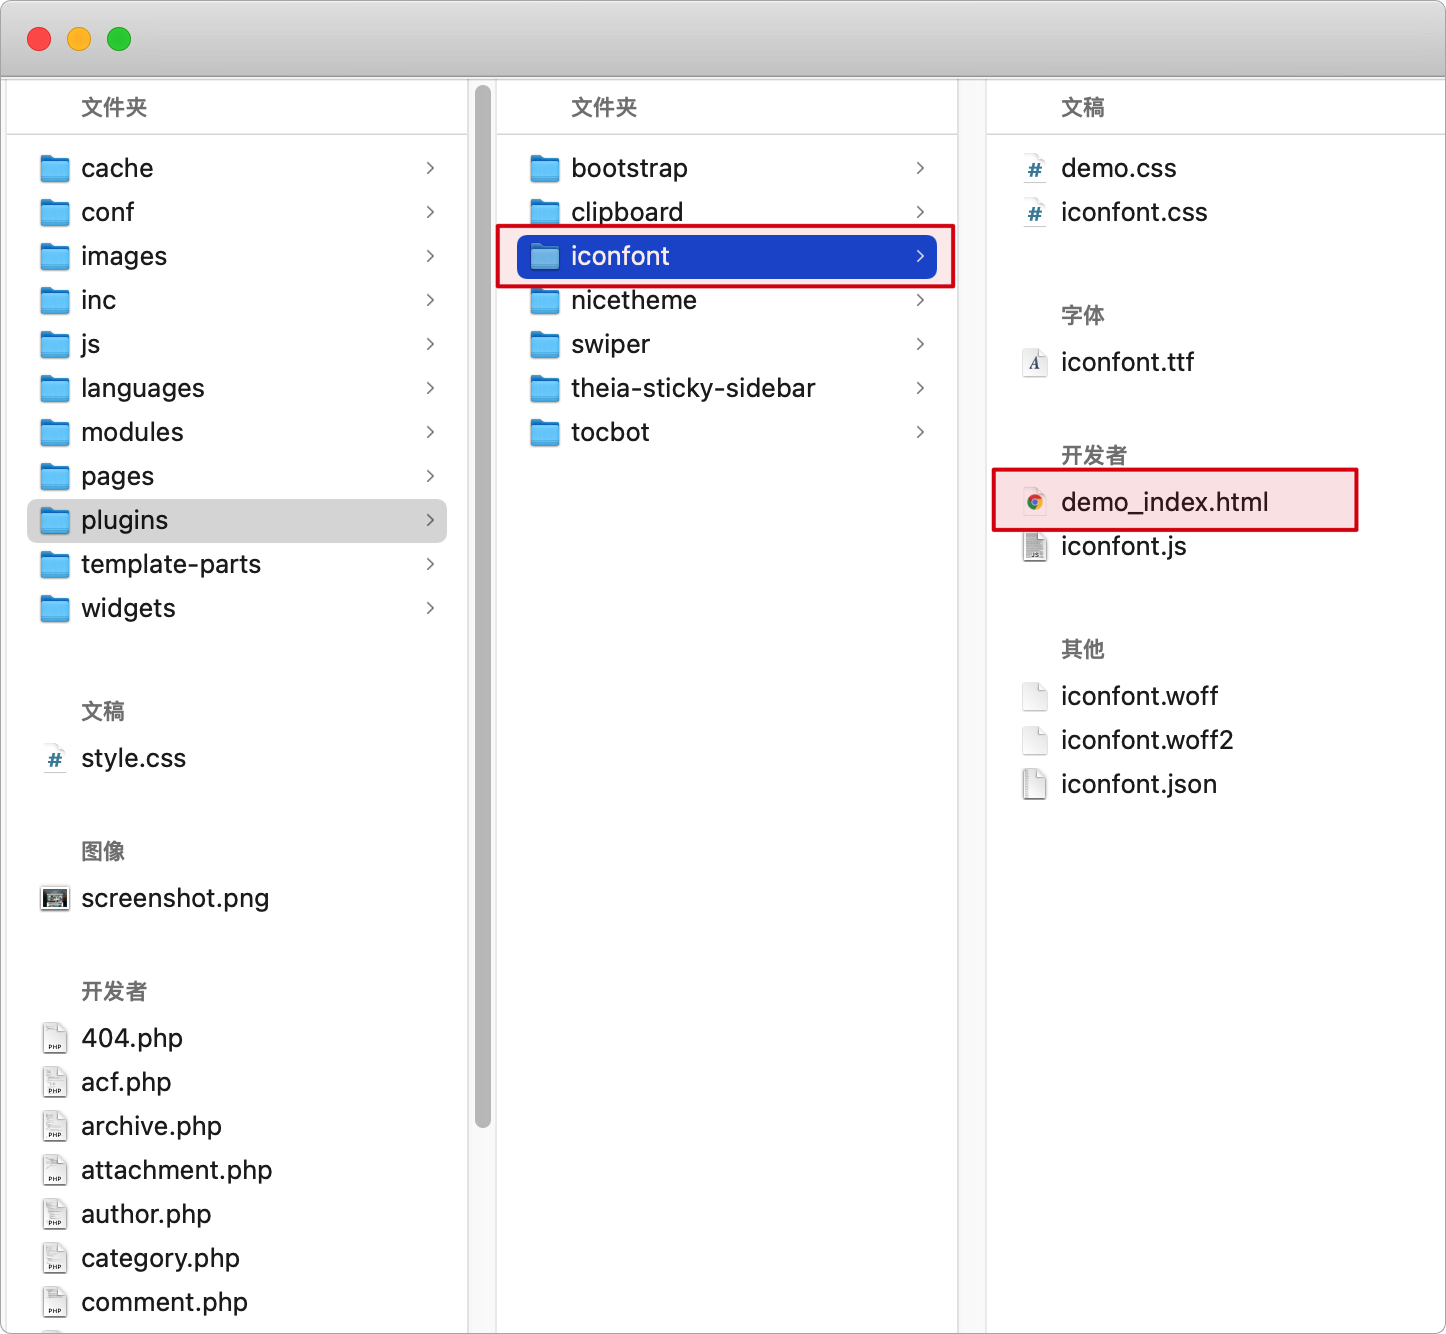Click the images folder icon

click(55, 256)
